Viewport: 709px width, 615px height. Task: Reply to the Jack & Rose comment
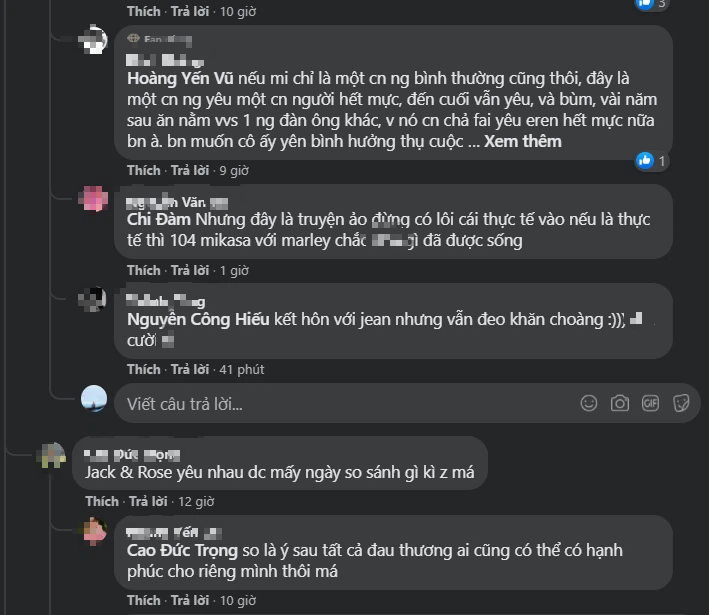pyautogui.click(x=147, y=500)
